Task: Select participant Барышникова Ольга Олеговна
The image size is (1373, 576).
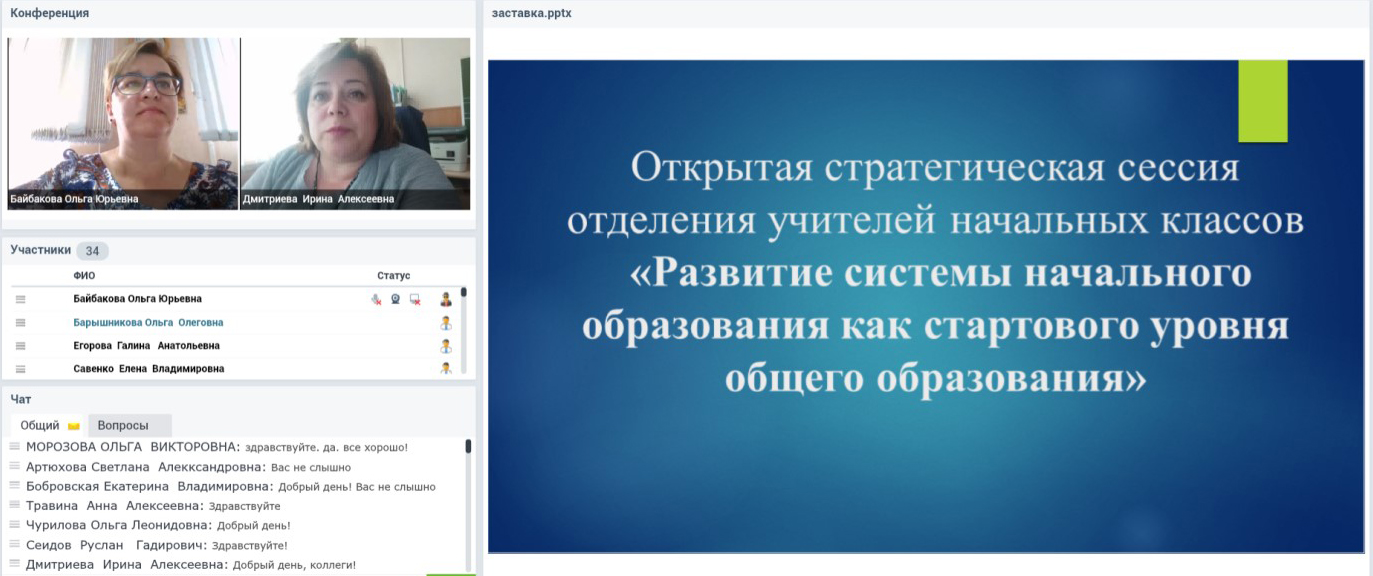Action: pos(148,323)
